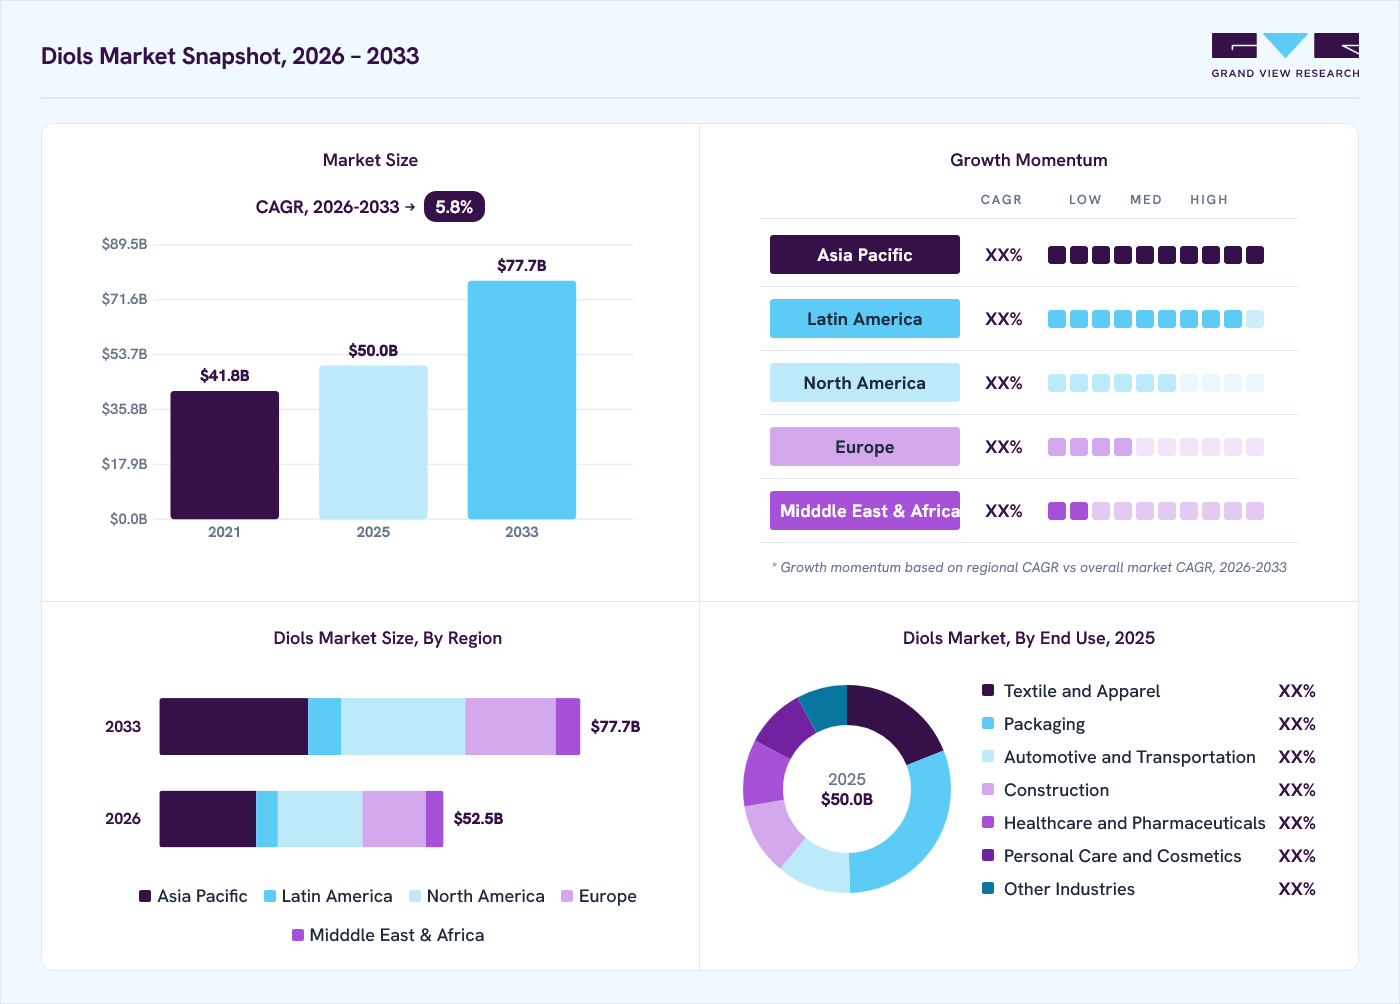Click the Construction legend swatch
The height and width of the screenshot is (1004, 1400).
click(988, 789)
